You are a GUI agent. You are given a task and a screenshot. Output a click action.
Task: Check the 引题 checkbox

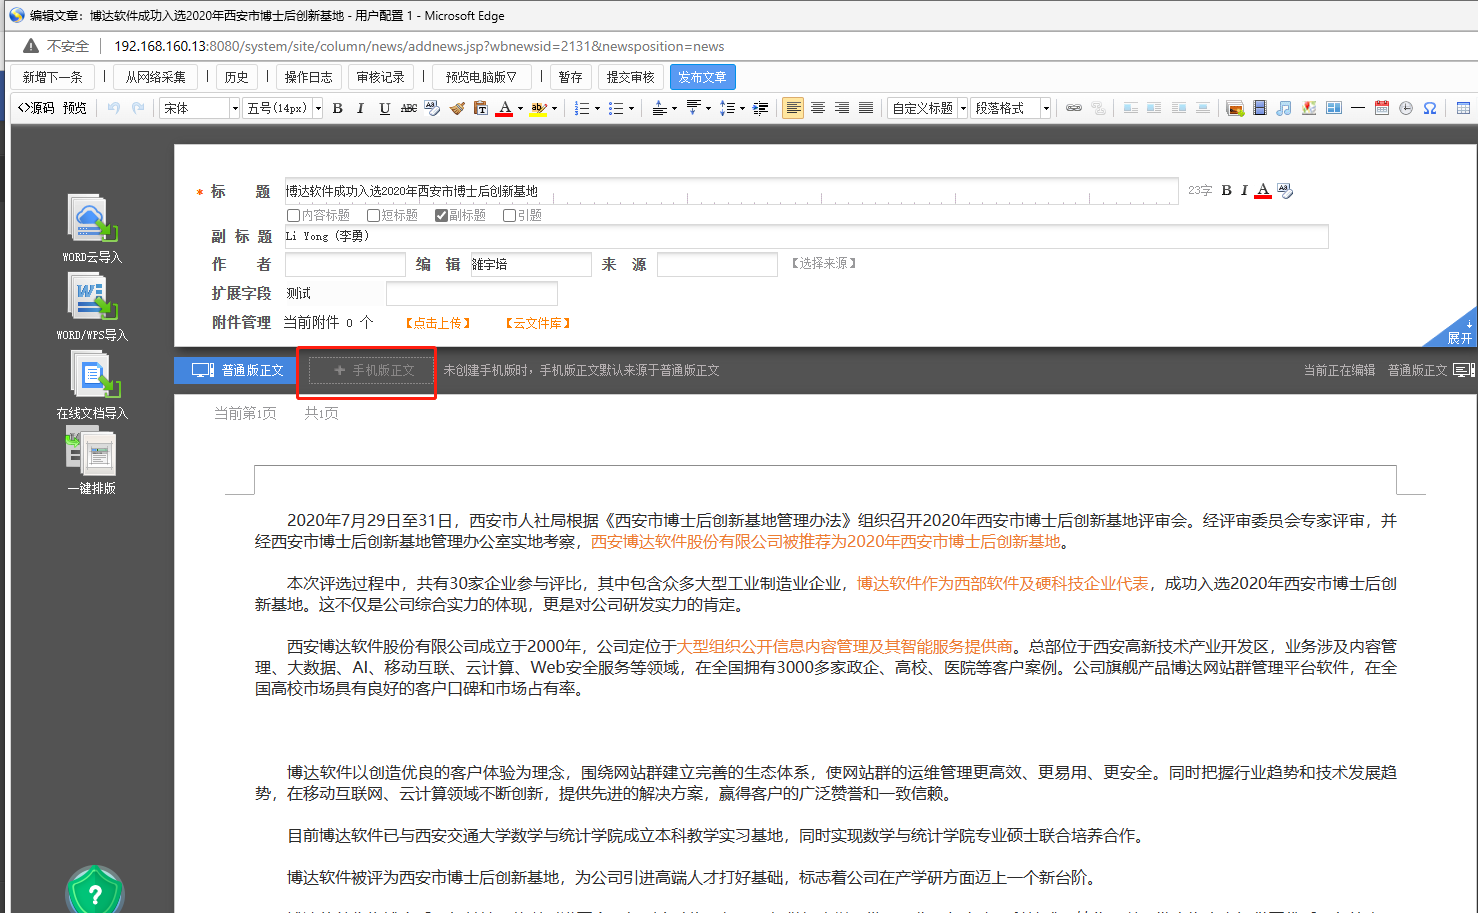pyautogui.click(x=509, y=215)
